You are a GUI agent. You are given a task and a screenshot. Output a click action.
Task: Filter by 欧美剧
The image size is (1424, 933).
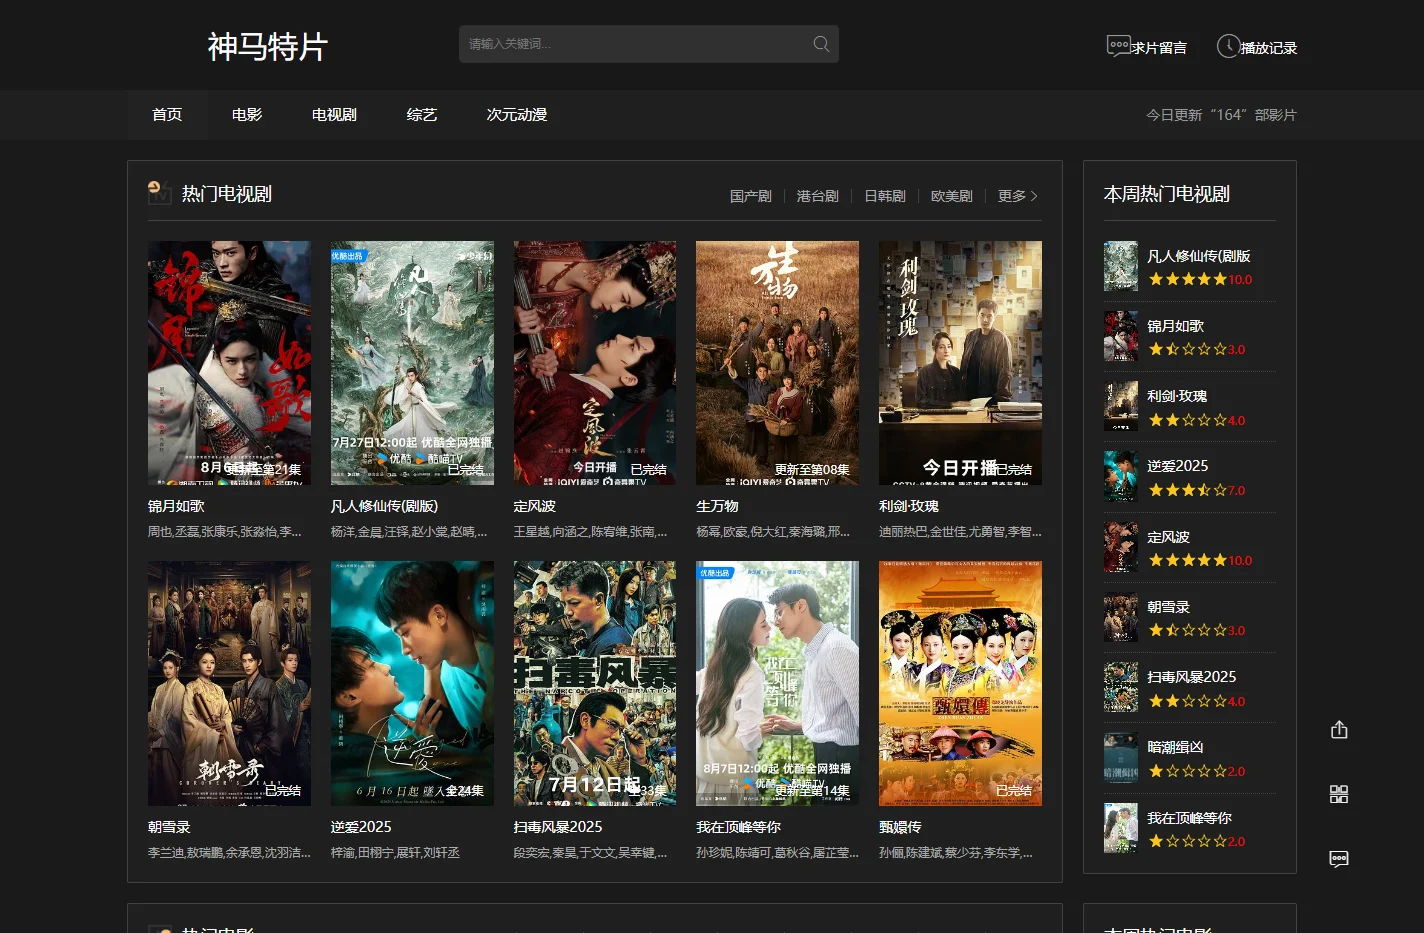pyautogui.click(x=952, y=196)
